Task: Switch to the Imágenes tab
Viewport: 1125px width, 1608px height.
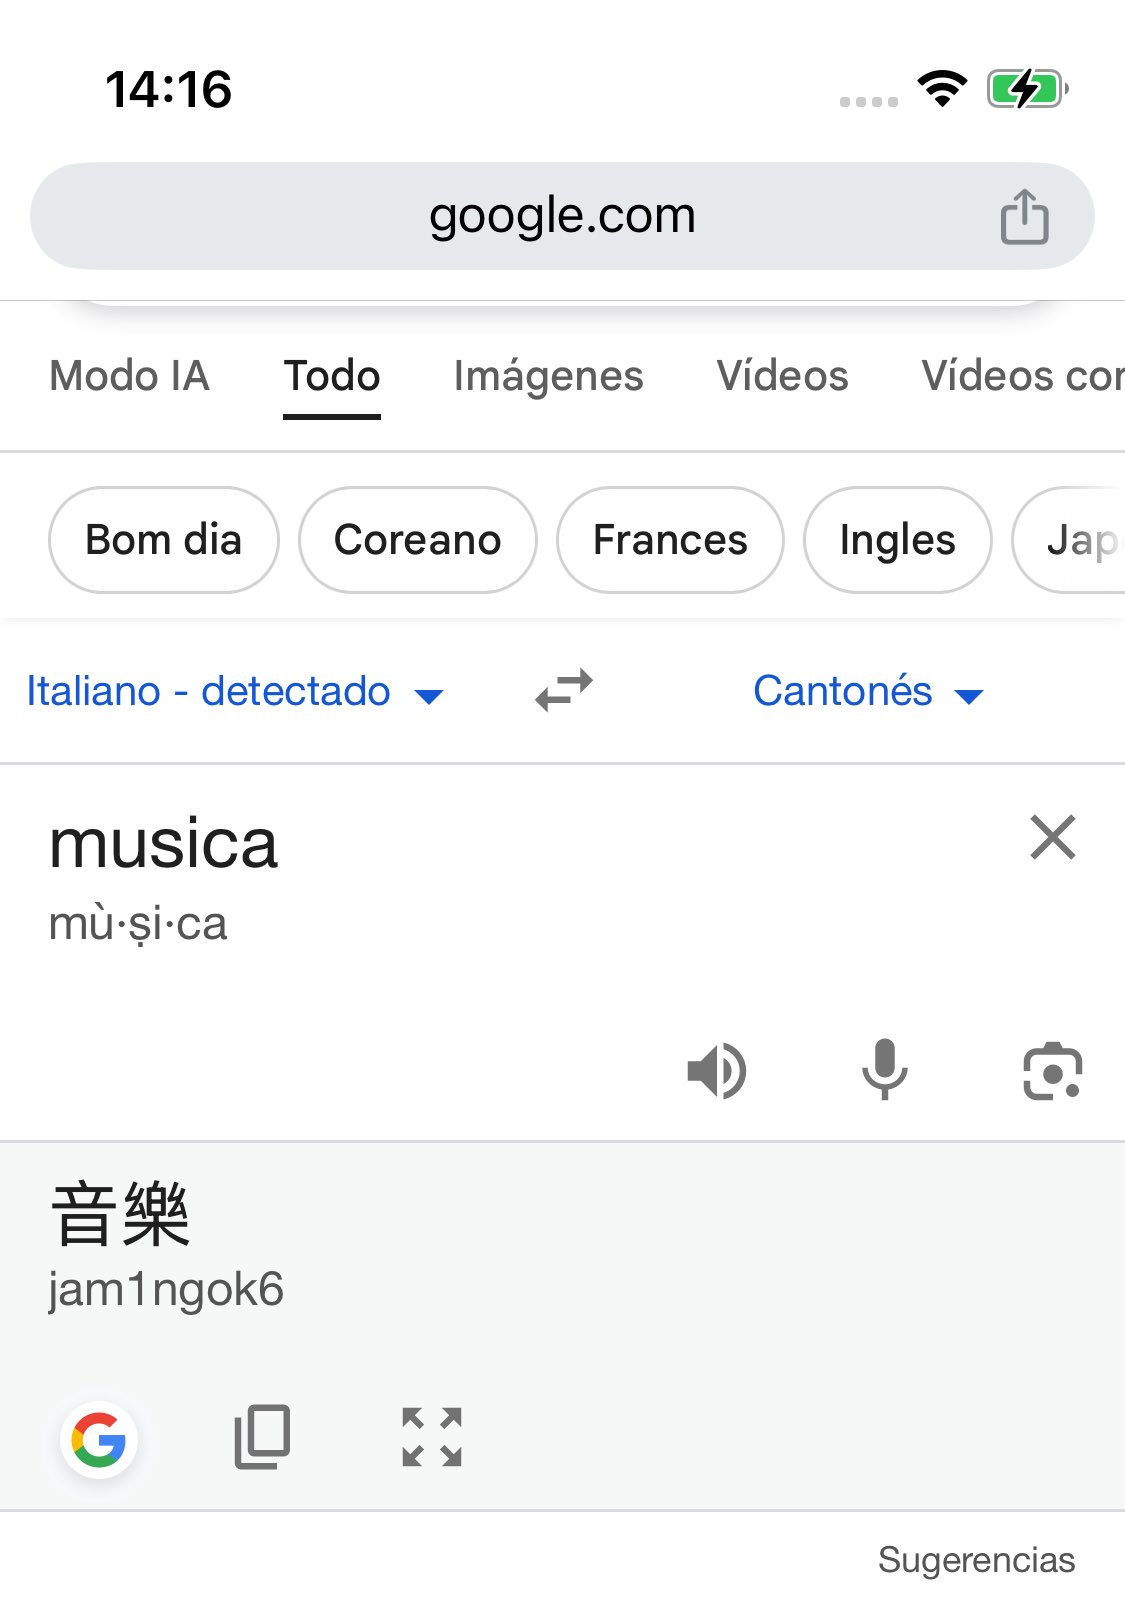Action: [x=548, y=377]
